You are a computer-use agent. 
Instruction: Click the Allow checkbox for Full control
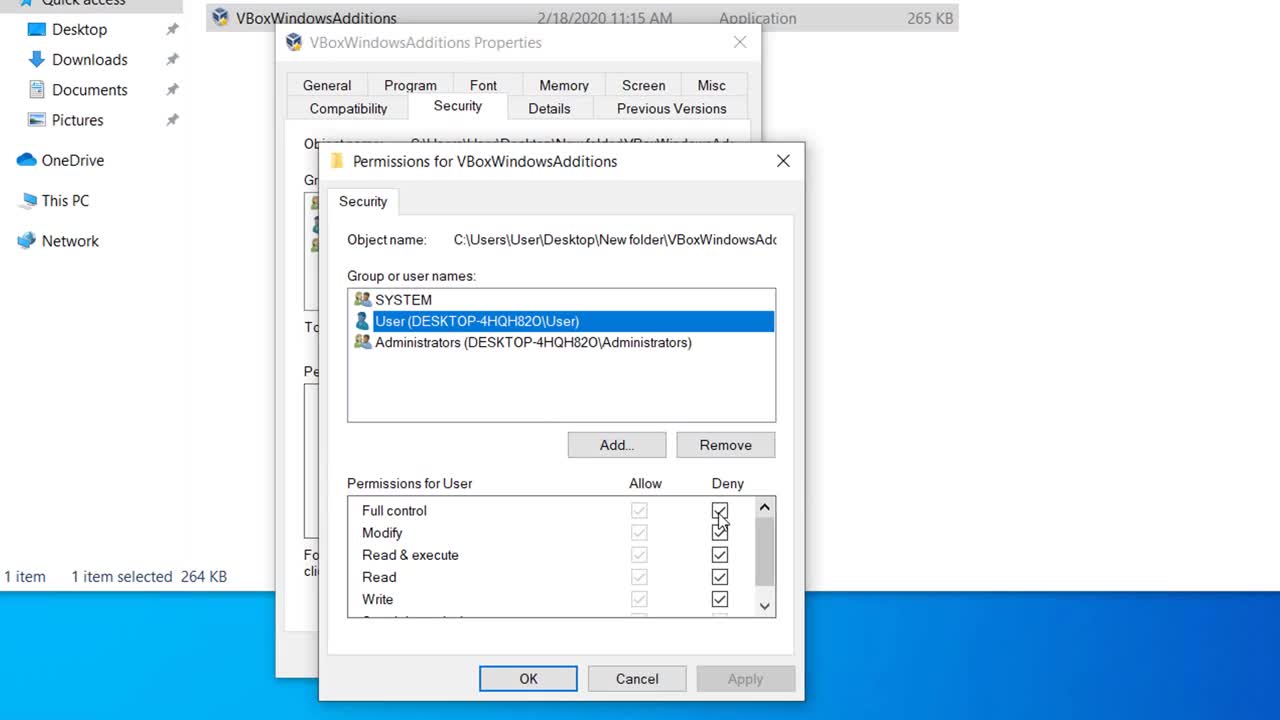639,511
